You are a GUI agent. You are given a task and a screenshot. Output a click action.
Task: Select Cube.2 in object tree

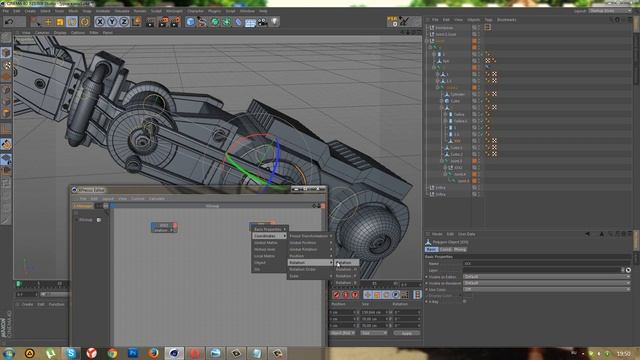pos(456,154)
